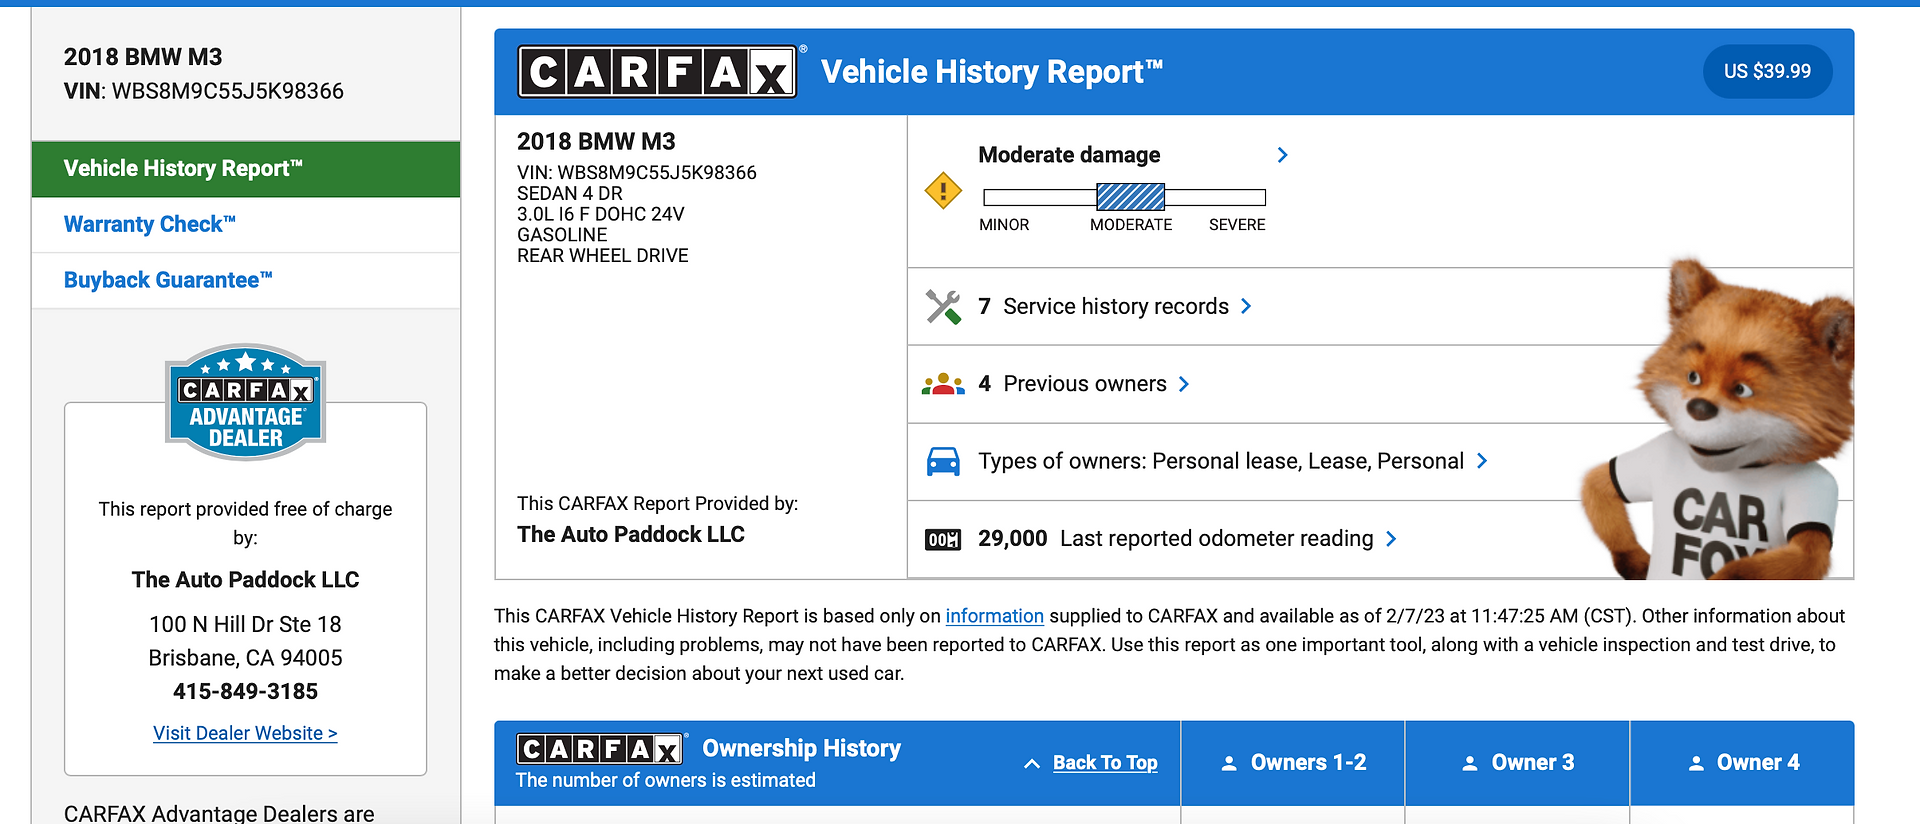
Task: Open Warranty Check from the sidebar
Action: (x=246, y=225)
